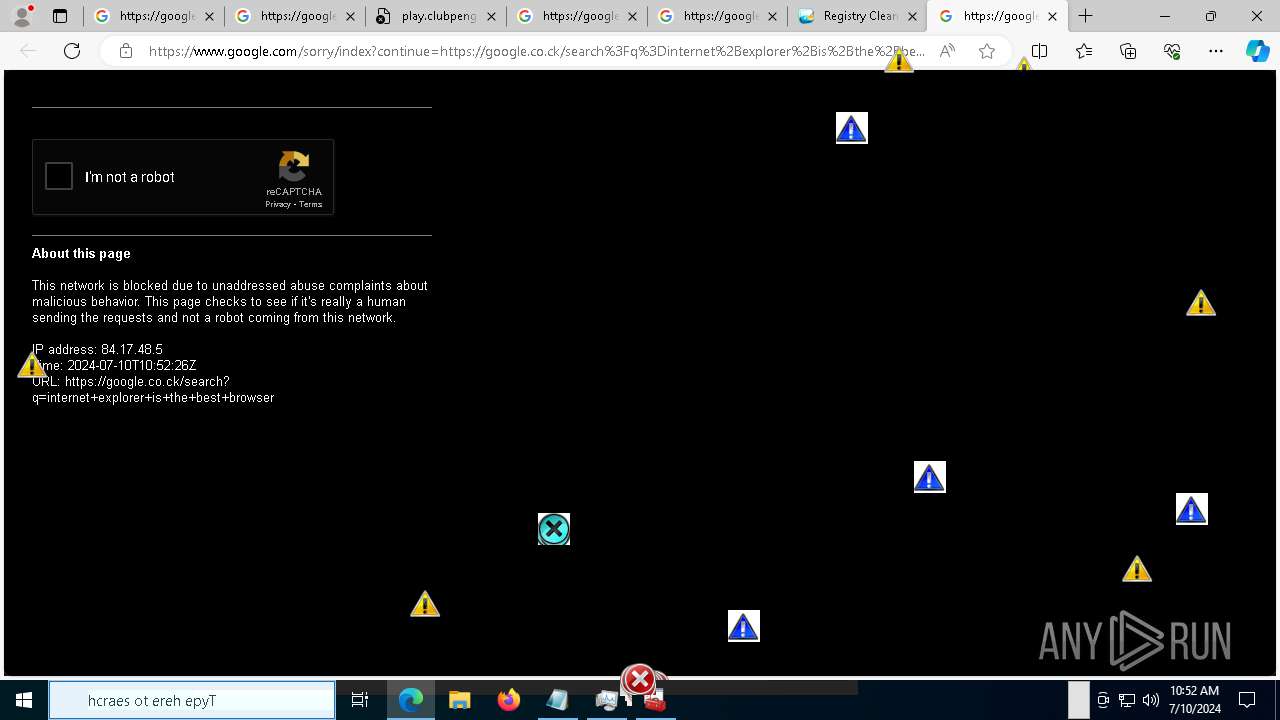
Task: Open reCAPTCHA Privacy link
Action: pos(278,204)
